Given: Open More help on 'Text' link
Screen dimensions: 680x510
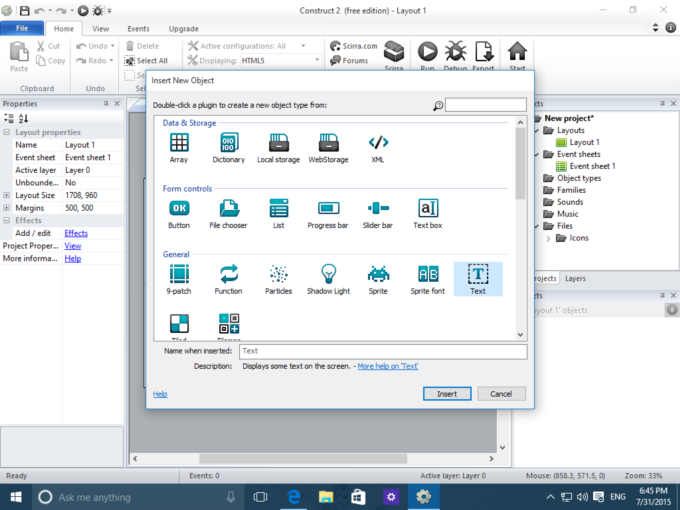Looking at the screenshot, I should [x=388, y=366].
